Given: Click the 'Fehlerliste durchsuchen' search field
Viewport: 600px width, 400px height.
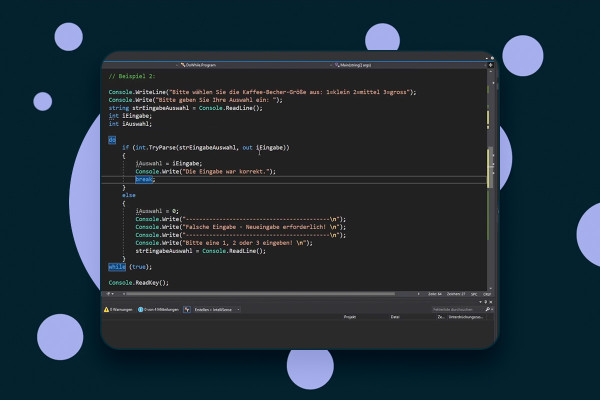Looking at the screenshot, I should click(458, 309).
